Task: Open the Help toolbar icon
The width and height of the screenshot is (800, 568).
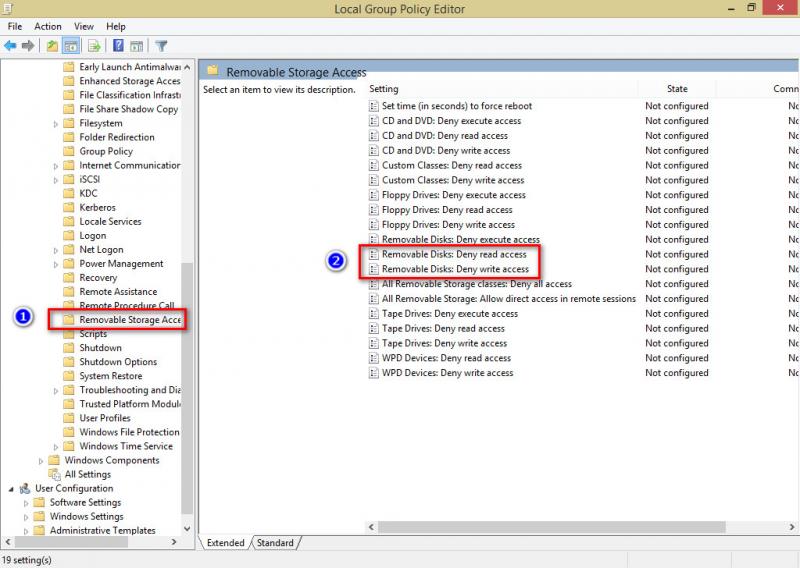Action: coord(118,46)
